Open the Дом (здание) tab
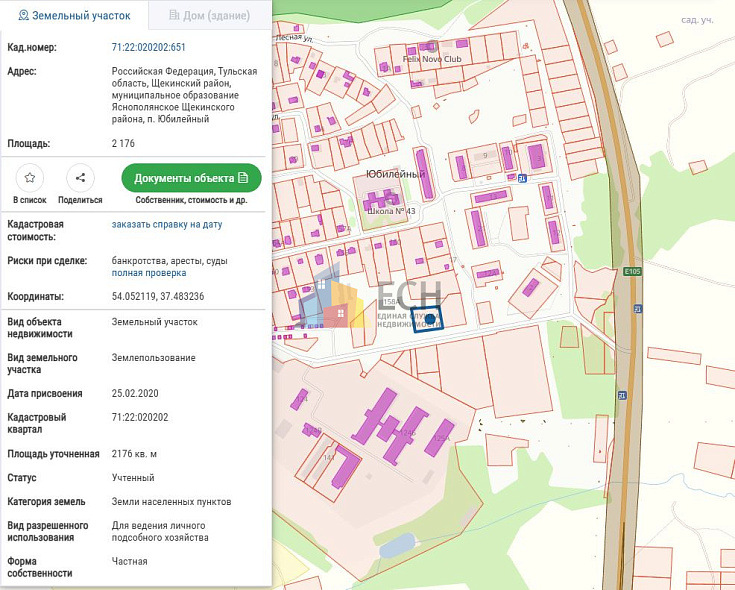Screen dimensions: 735x590 point(210,15)
